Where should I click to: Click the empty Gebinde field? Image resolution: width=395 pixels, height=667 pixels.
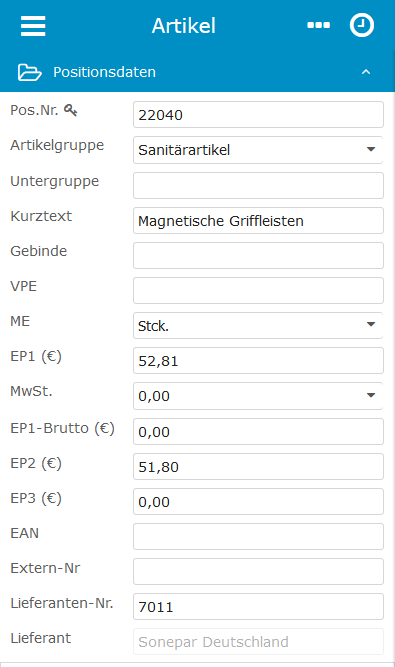258,255
